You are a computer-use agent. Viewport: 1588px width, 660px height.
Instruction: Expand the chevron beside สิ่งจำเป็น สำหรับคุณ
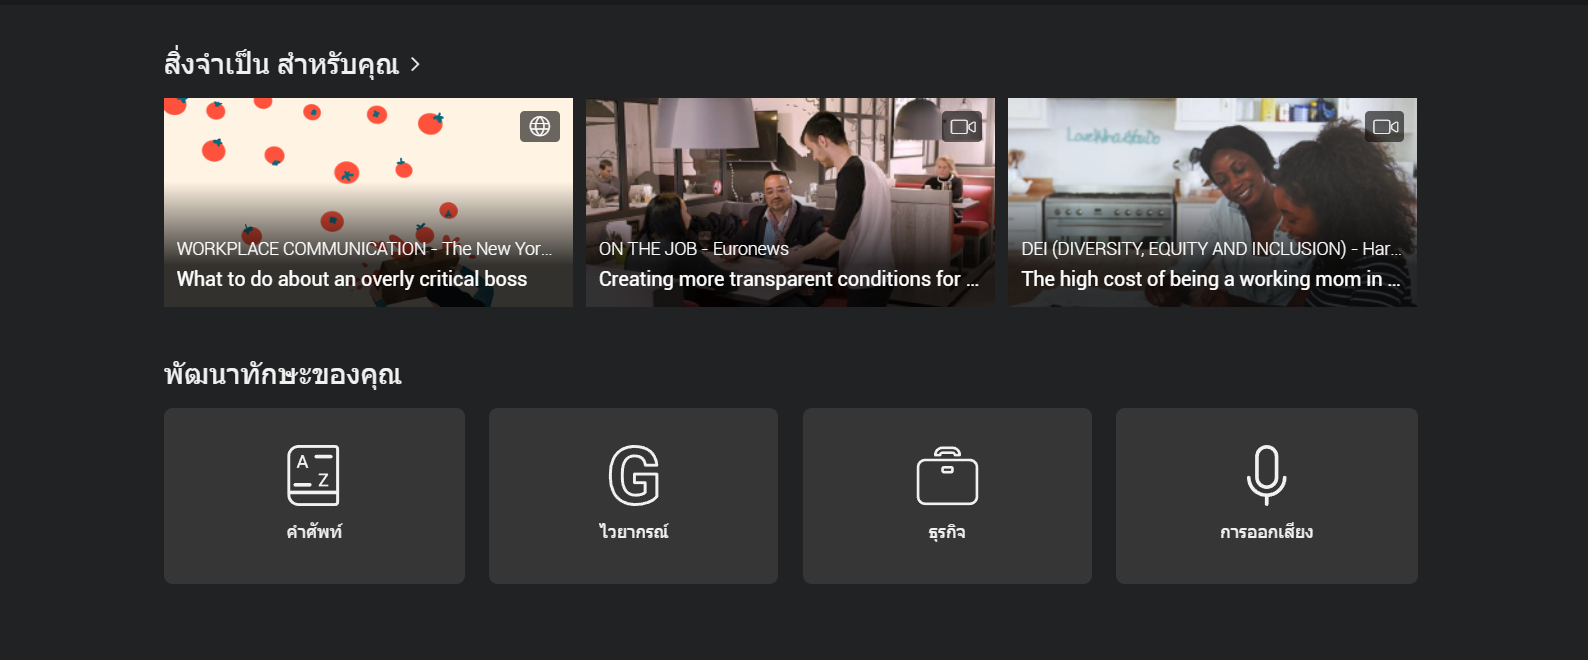pos(415,65)
